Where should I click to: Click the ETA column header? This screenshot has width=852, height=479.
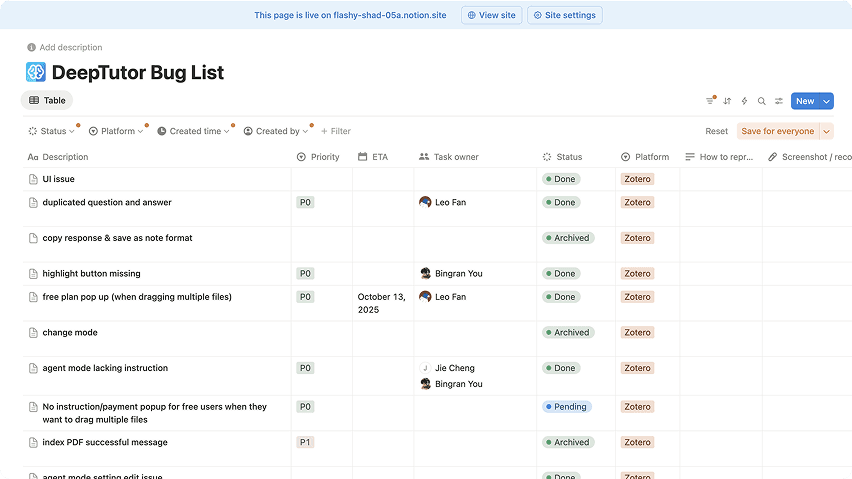(x=373, y=157)
